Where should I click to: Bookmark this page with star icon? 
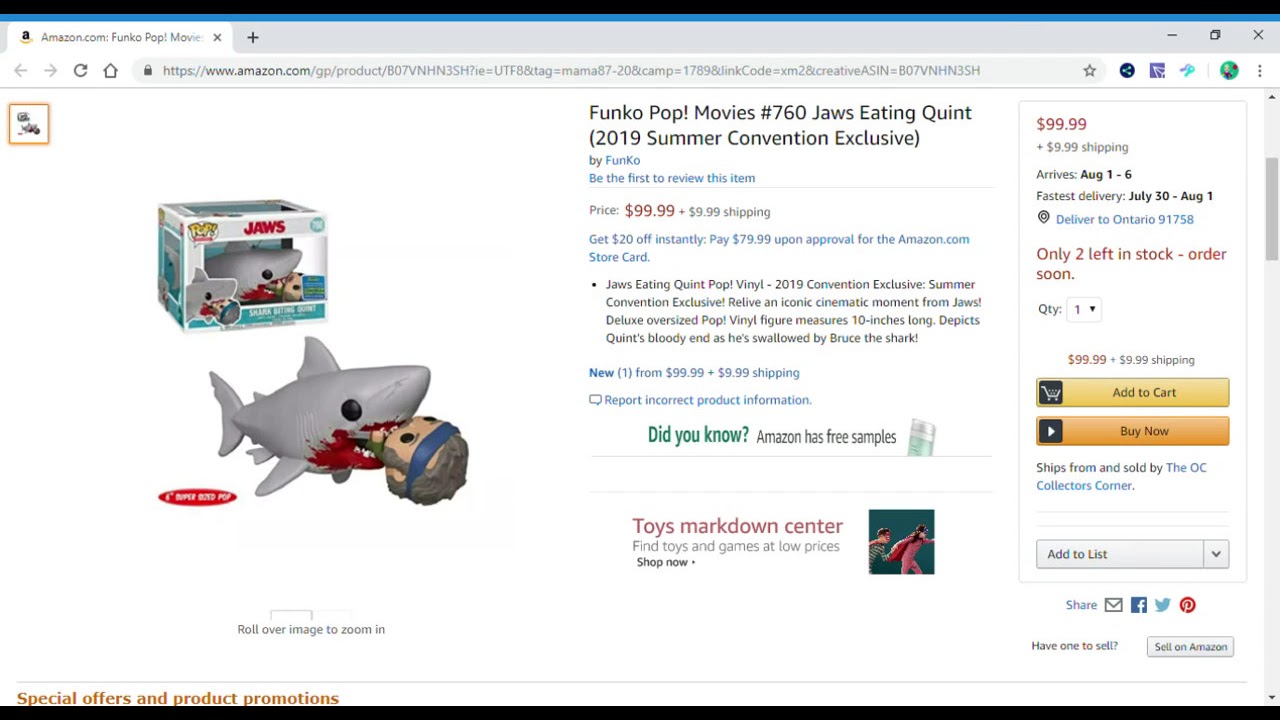[x=1090, y=71]
